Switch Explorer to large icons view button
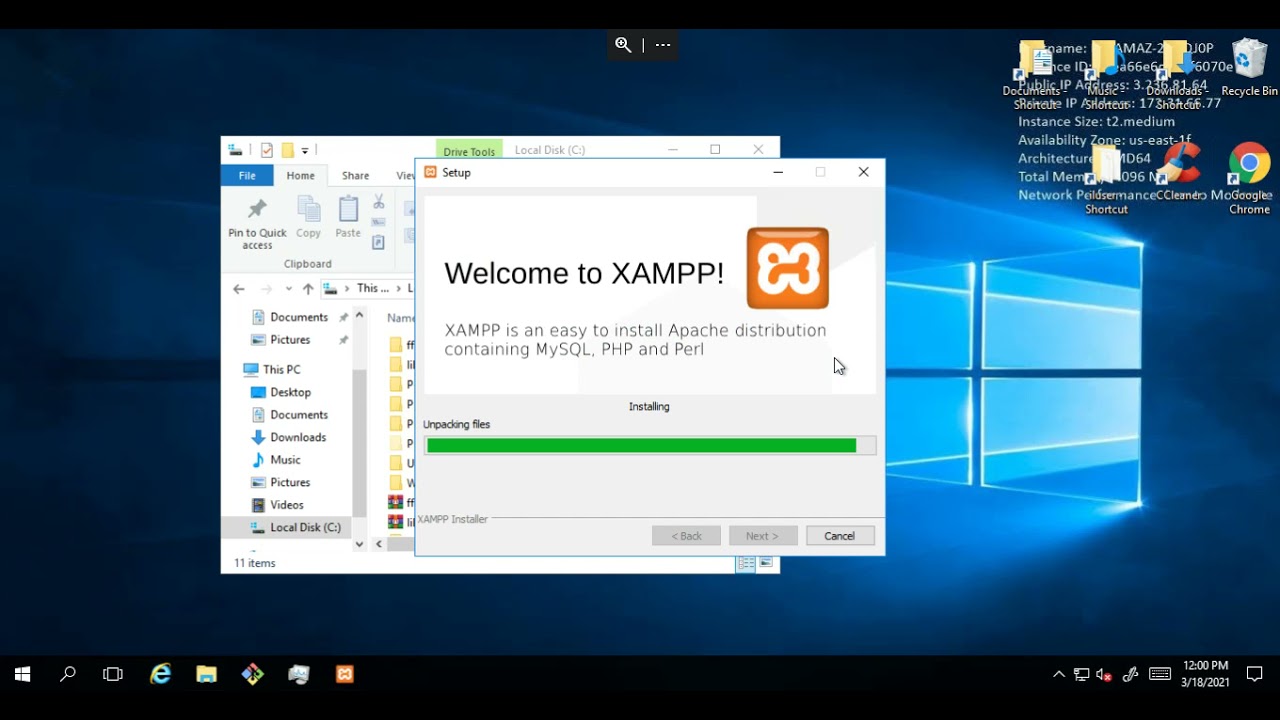This screenshot has width=1280, height=720. [x=765, y=563]
